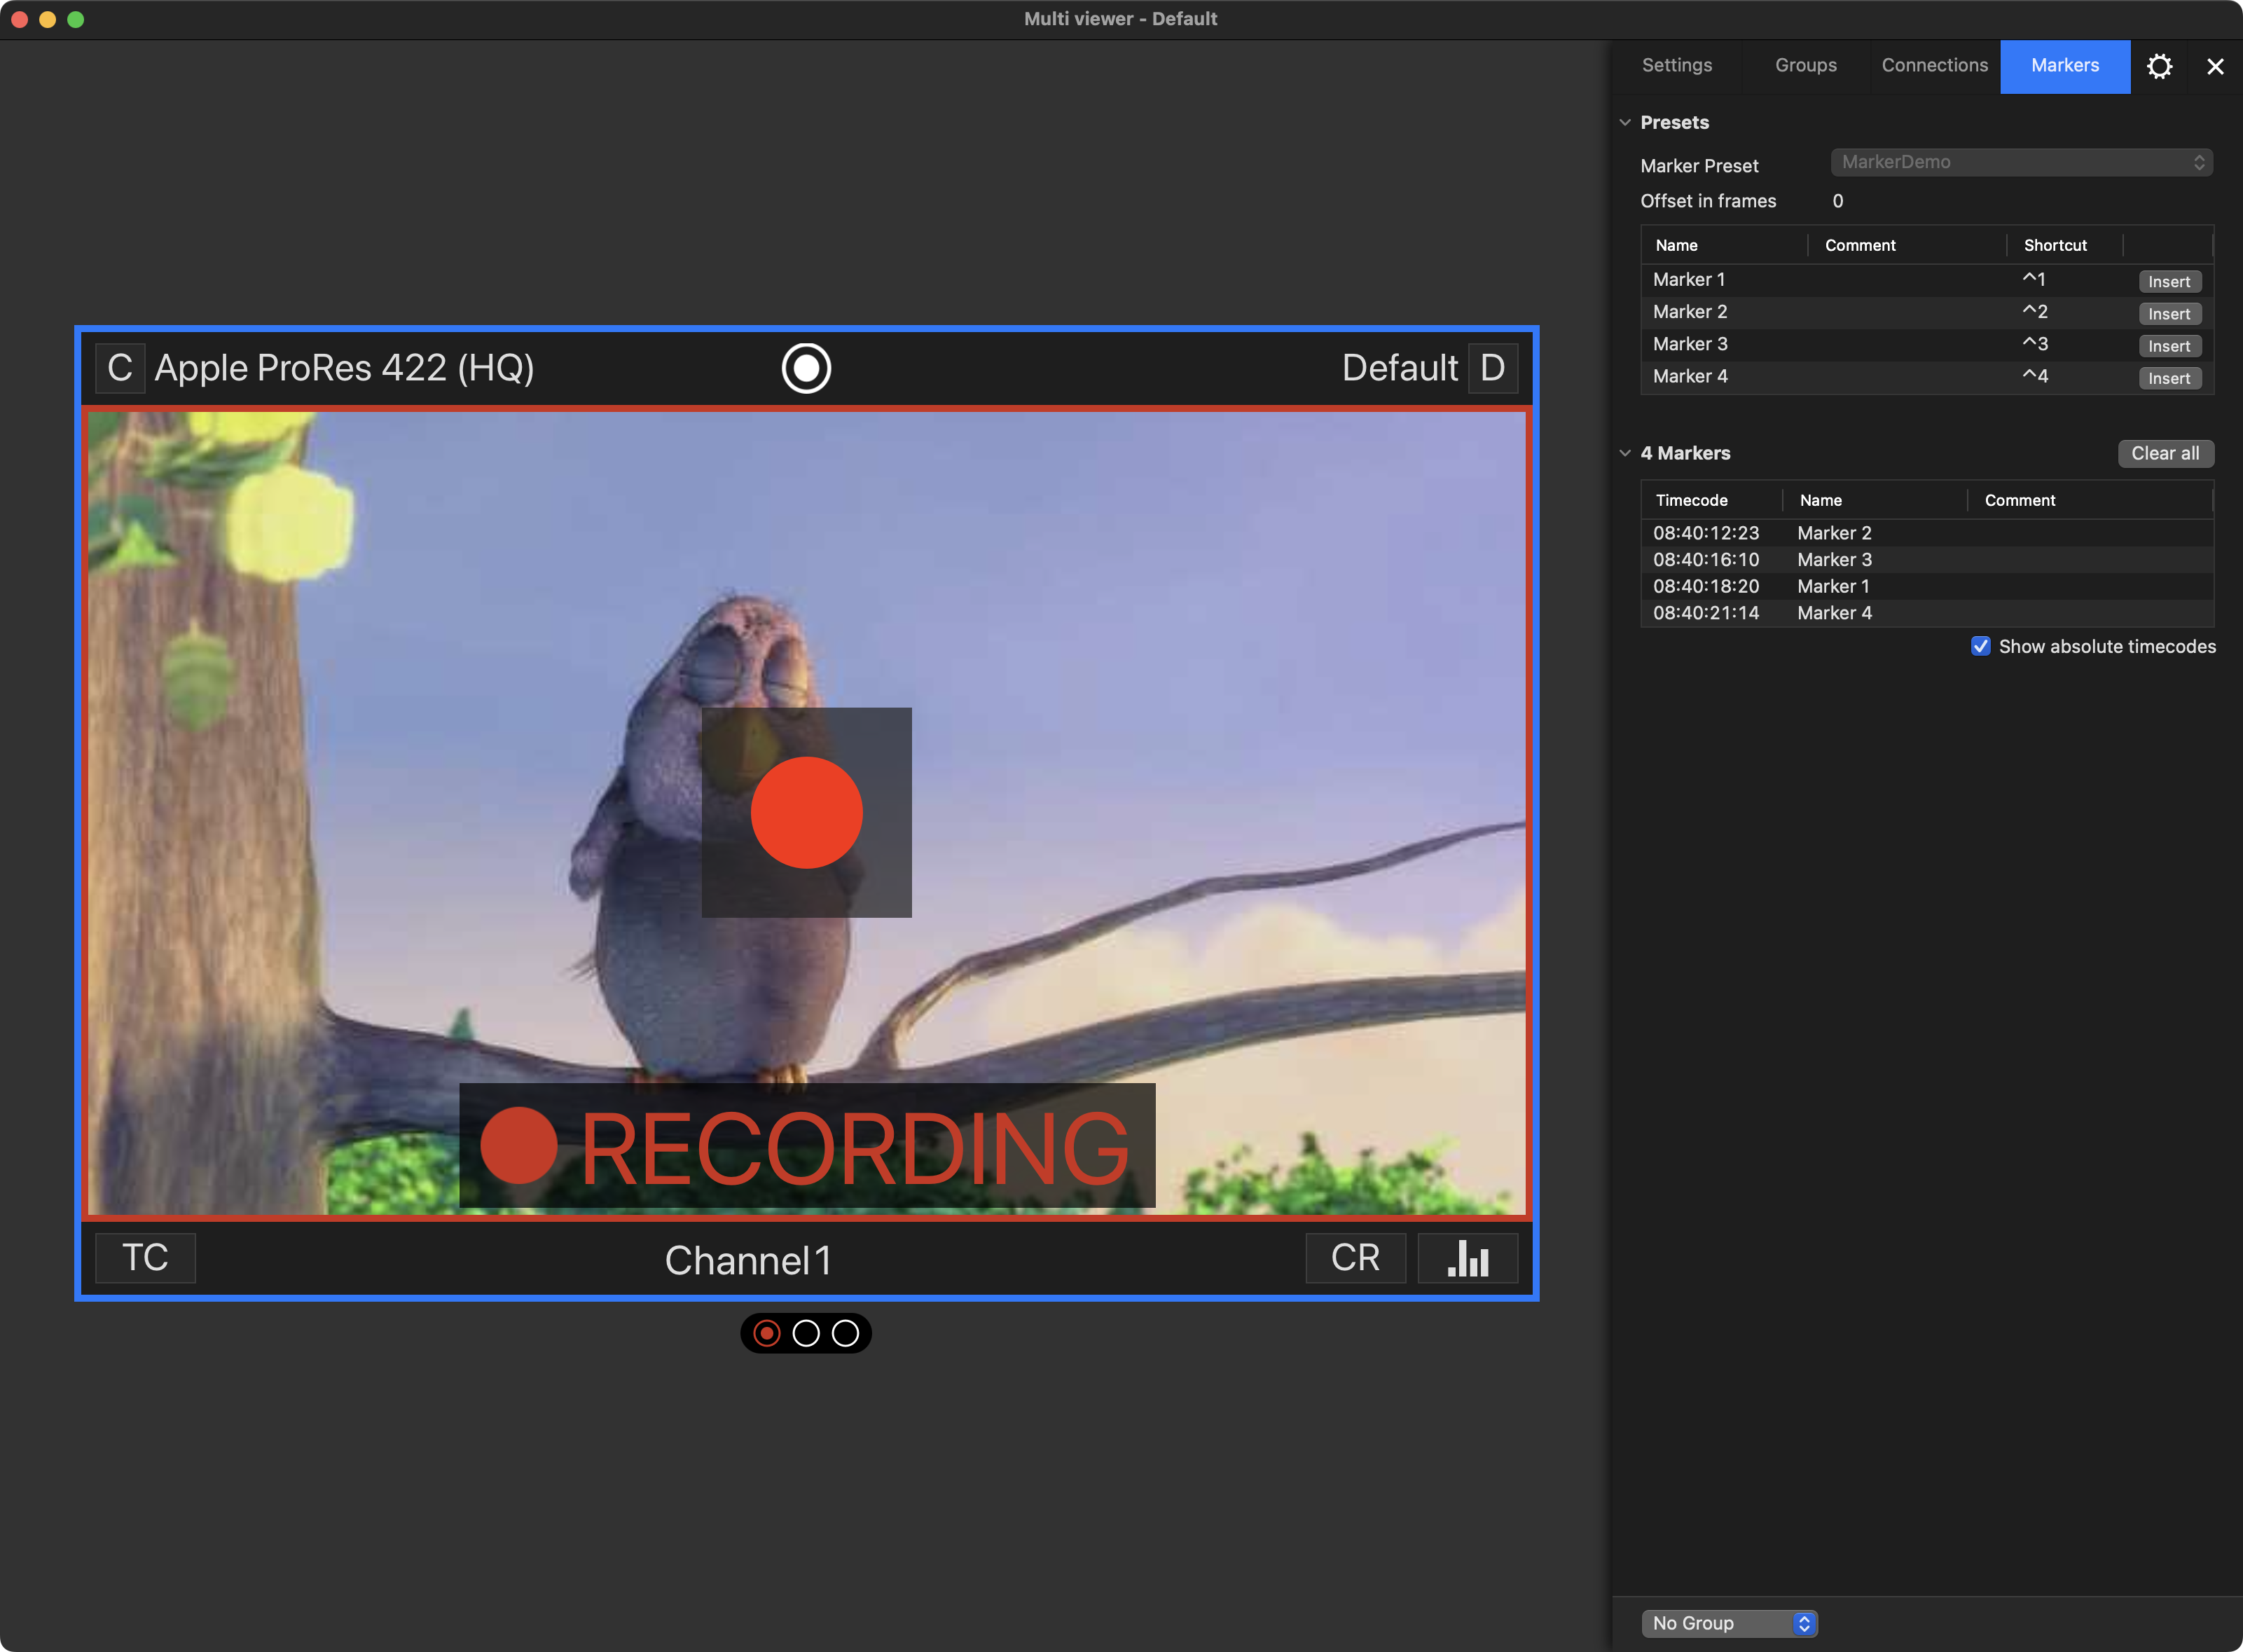Collapse the Presets section
The image size is (2243, 1652).
(x=1625, y=122)
